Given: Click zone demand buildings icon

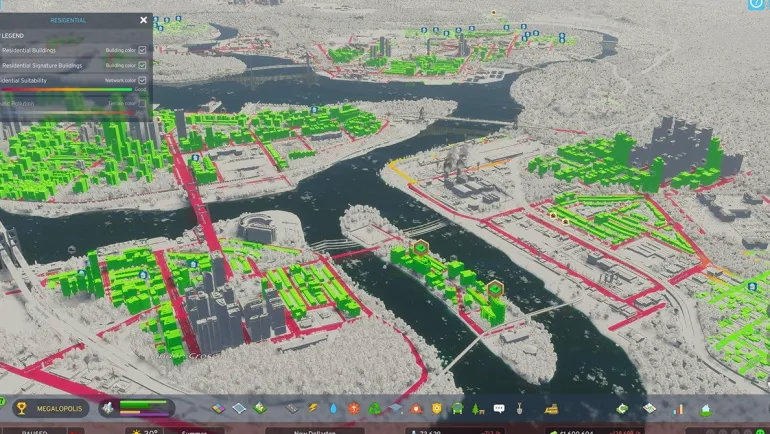Looking at the screenshot, I should click(x=109, y=407).
